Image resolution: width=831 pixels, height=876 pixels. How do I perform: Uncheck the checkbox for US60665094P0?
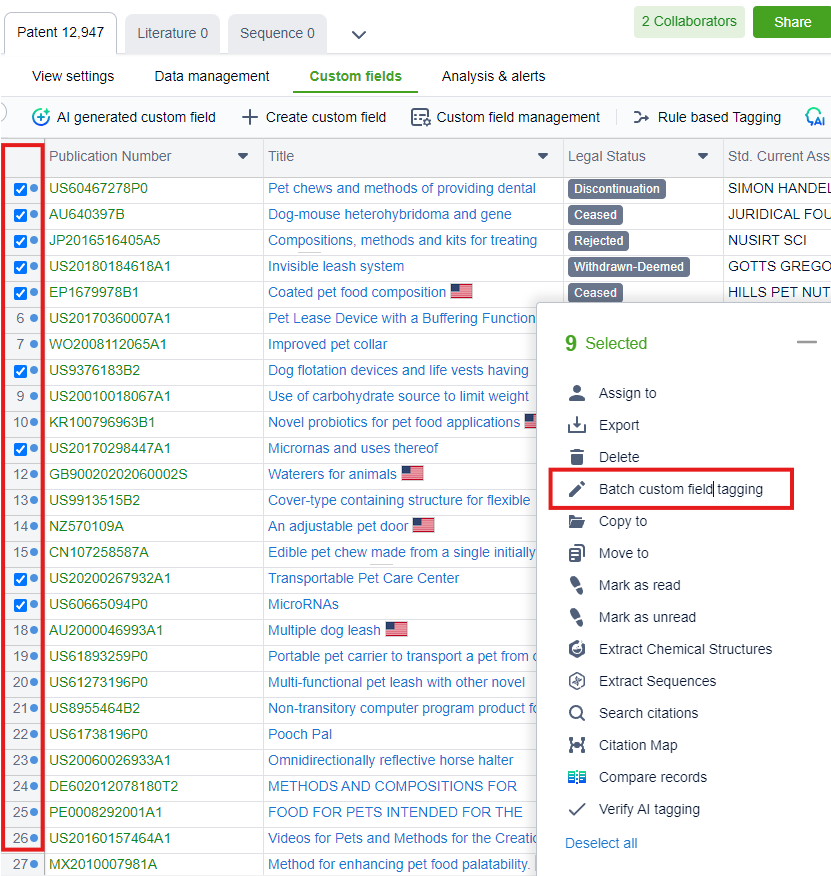coord(20,605)
